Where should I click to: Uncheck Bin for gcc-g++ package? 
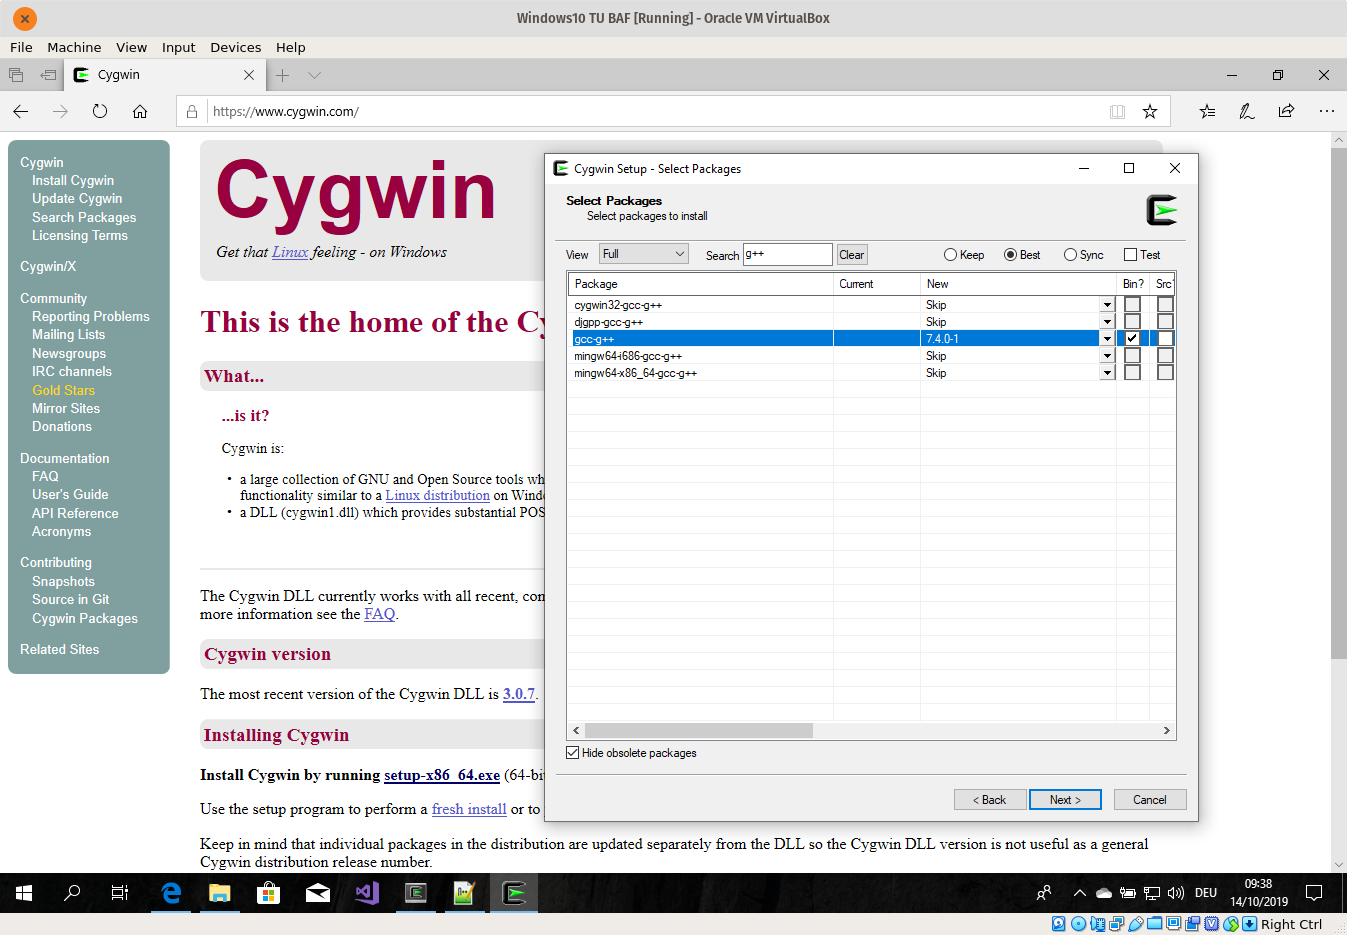[x=1132, y=339]
